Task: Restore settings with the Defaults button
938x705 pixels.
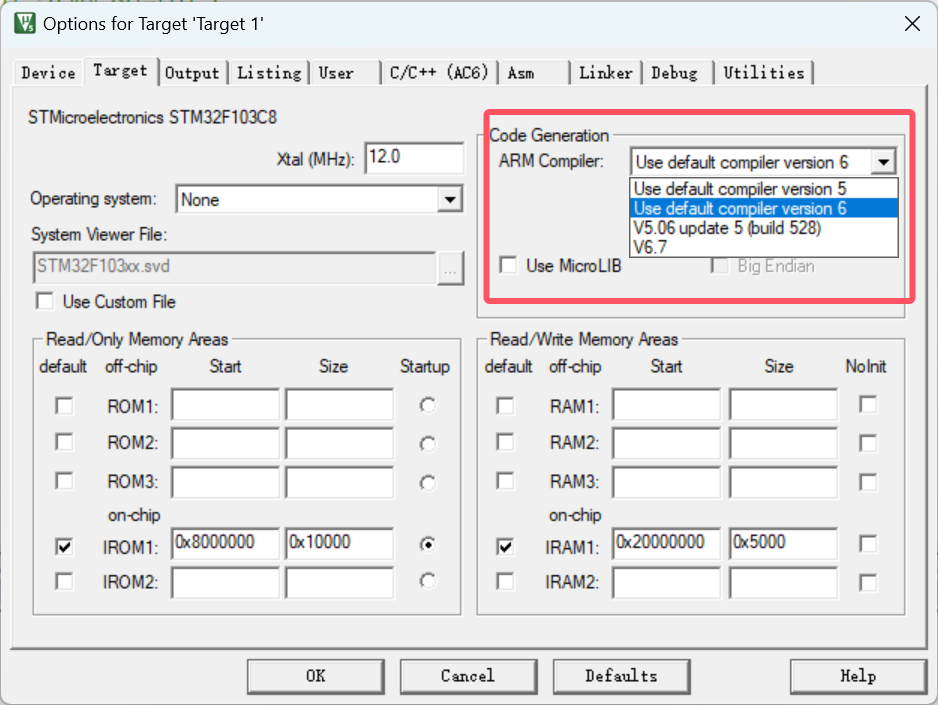Action: pyautogui.click(x=622, y=676)
